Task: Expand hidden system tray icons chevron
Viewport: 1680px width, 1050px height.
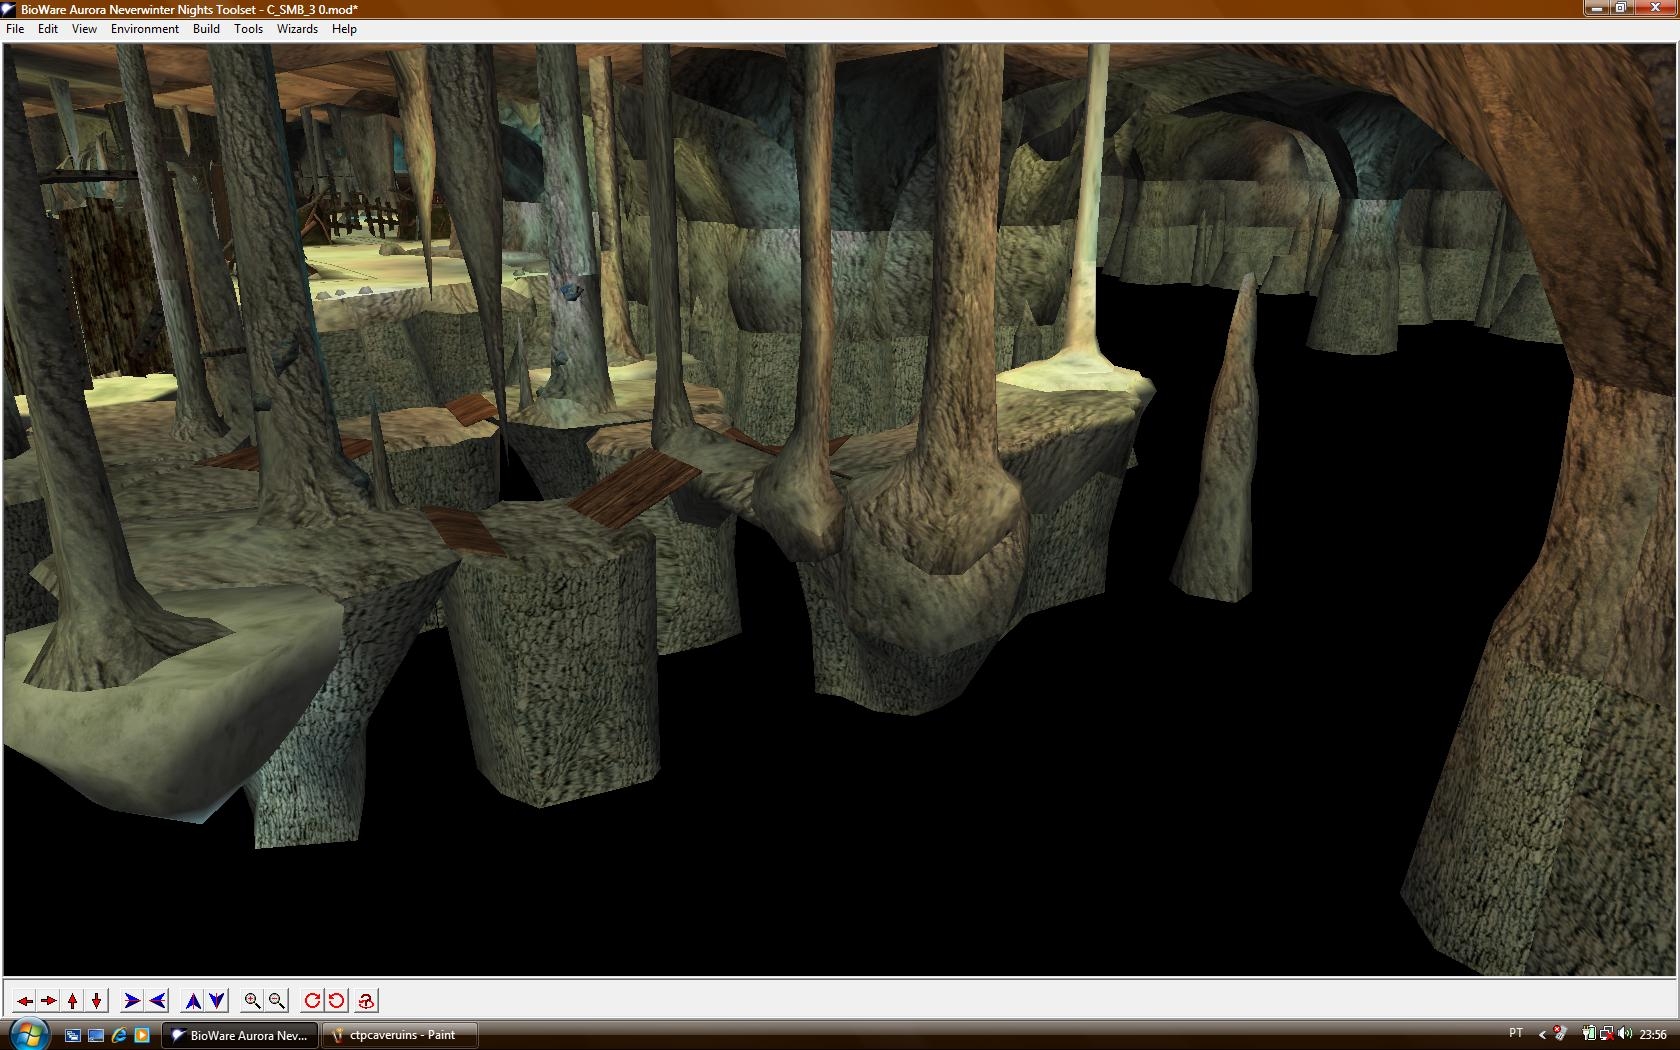Action: (1541, 1034)
